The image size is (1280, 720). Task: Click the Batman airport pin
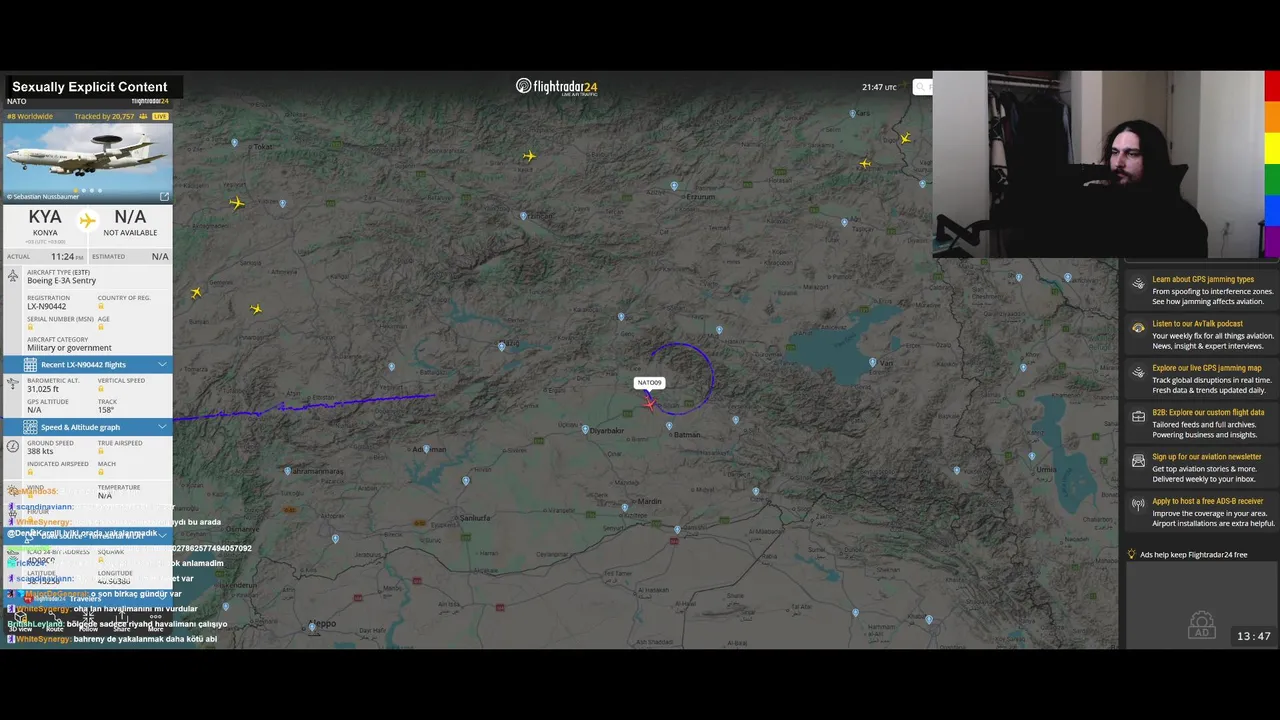[x=669, y=426]
